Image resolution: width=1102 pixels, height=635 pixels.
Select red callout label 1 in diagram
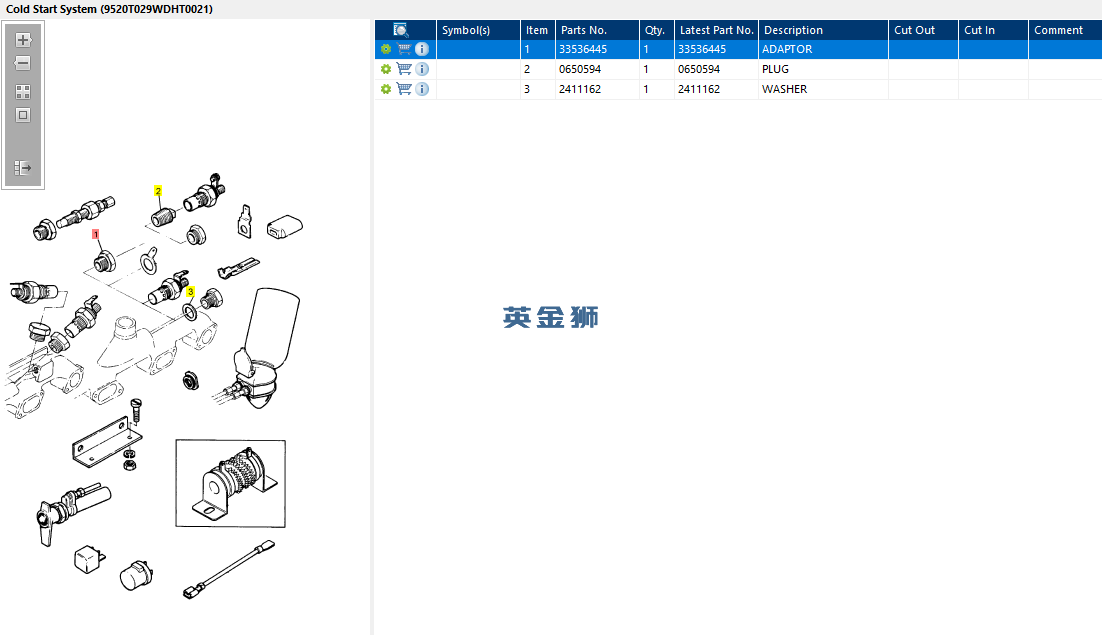(96, 234)
